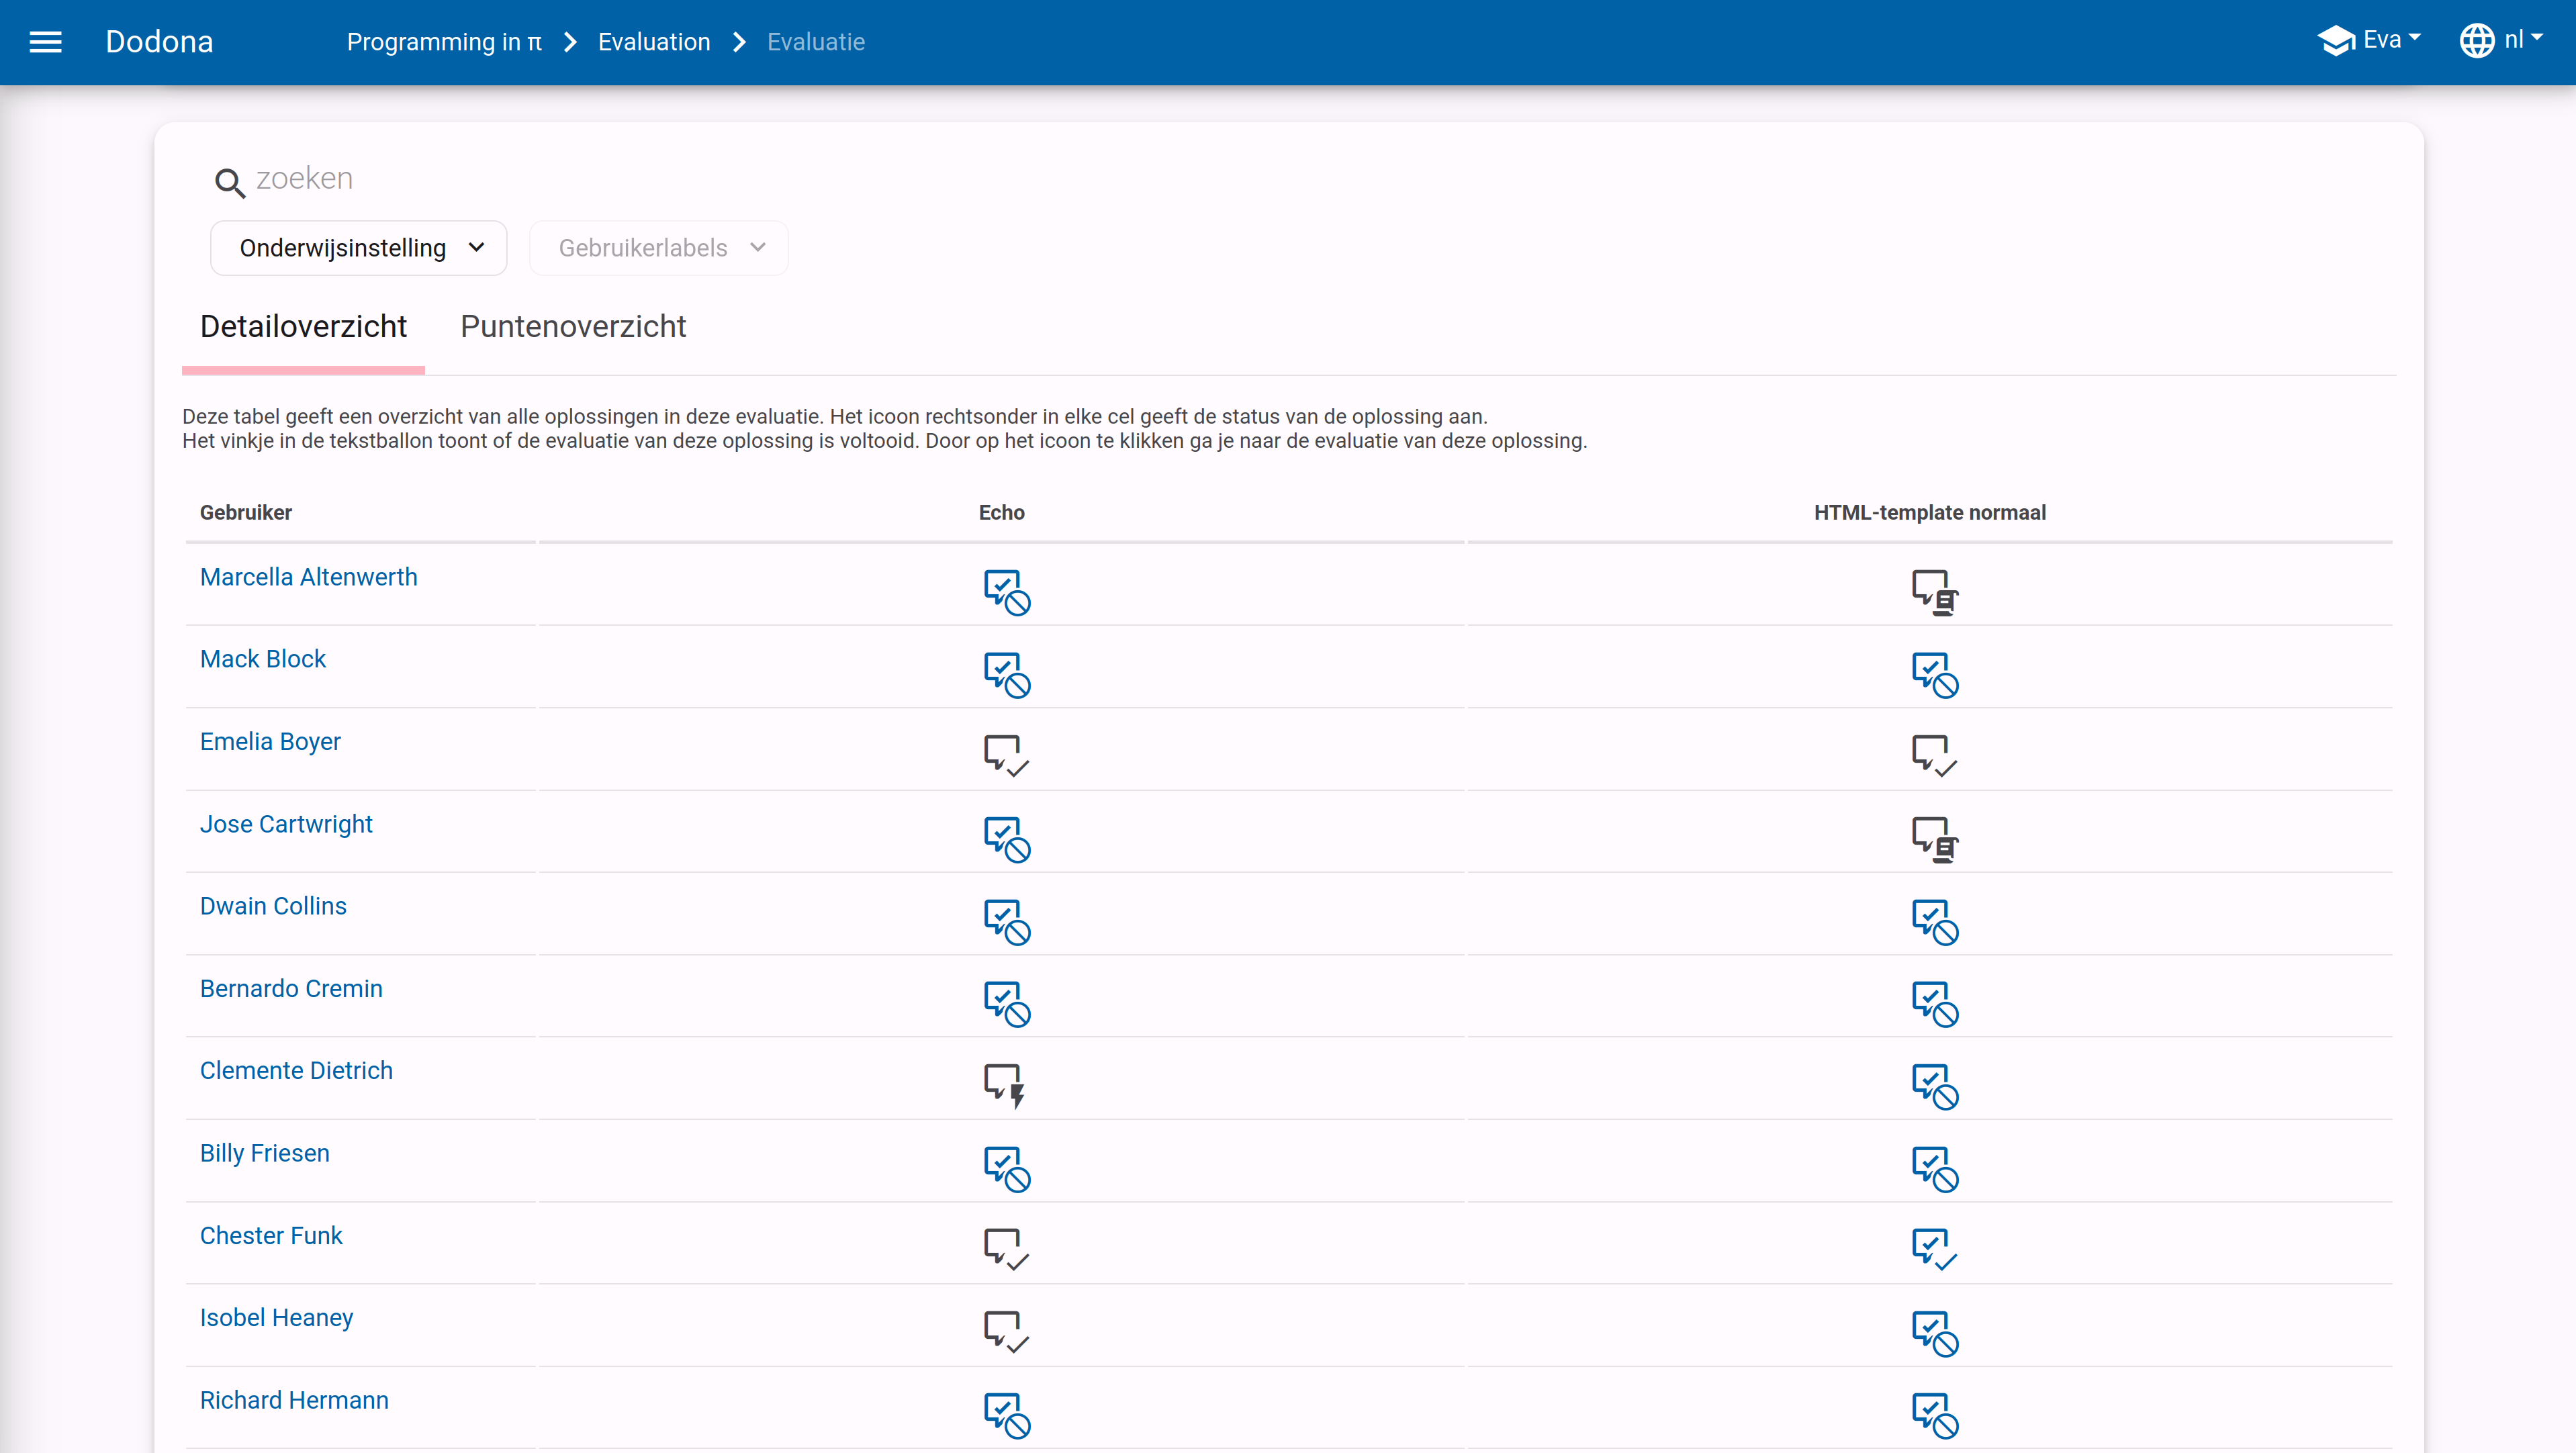This screenshot has width=2576, height=1453.
Task: Click the Dodona home logo text
Action: point(159,42)
